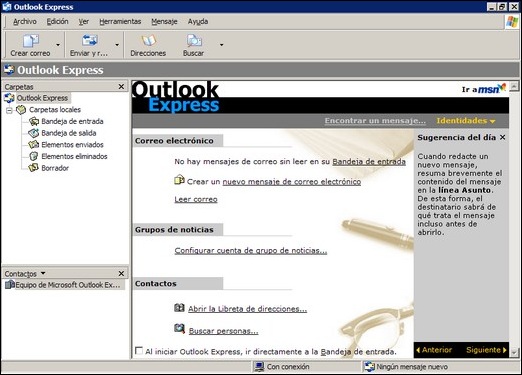522x375 pixels.
Task: Go to the Siguiente tip
Action: tap(486, 350)
